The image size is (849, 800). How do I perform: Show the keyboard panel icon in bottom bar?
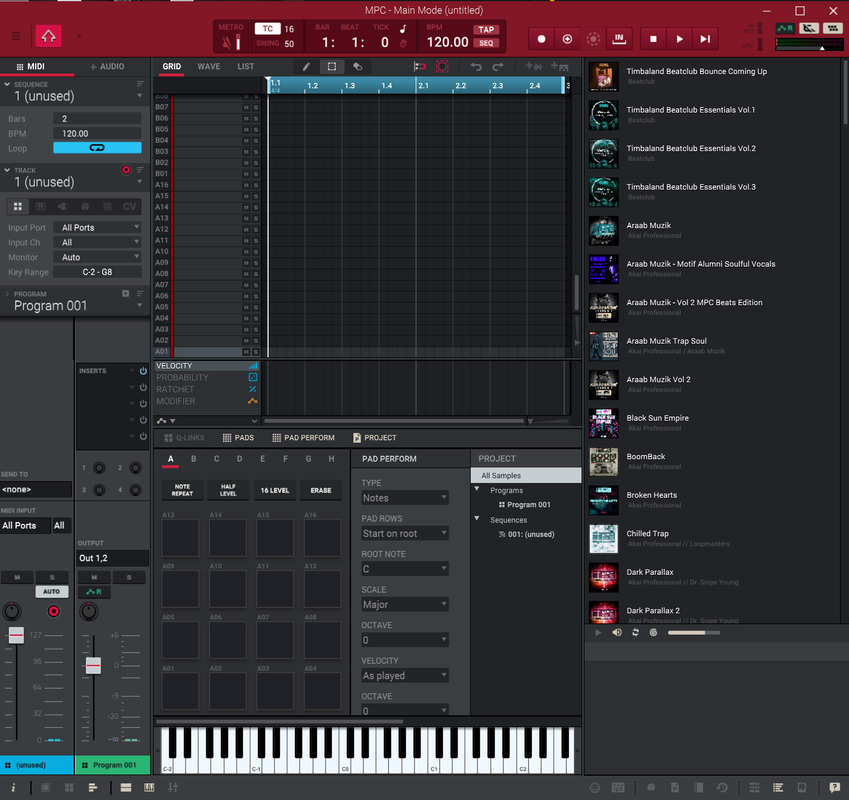pos(149,788)
